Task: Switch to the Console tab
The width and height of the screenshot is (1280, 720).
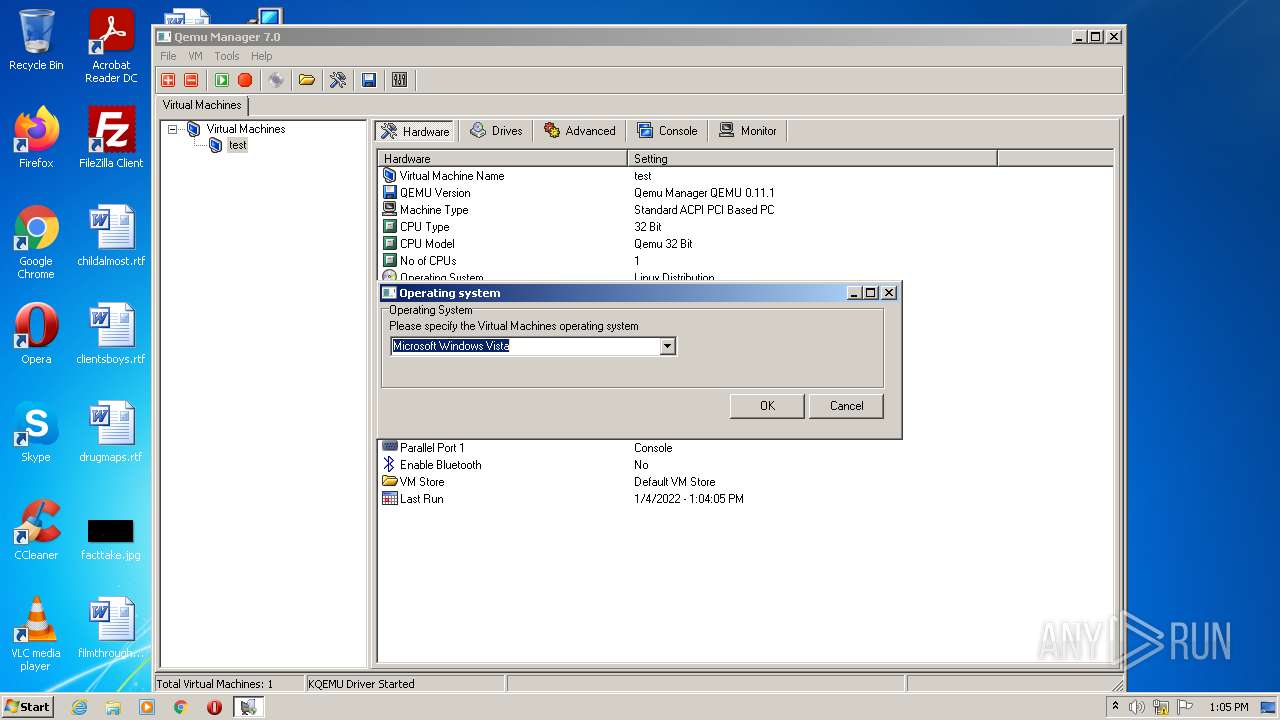Action: (667, 131)
